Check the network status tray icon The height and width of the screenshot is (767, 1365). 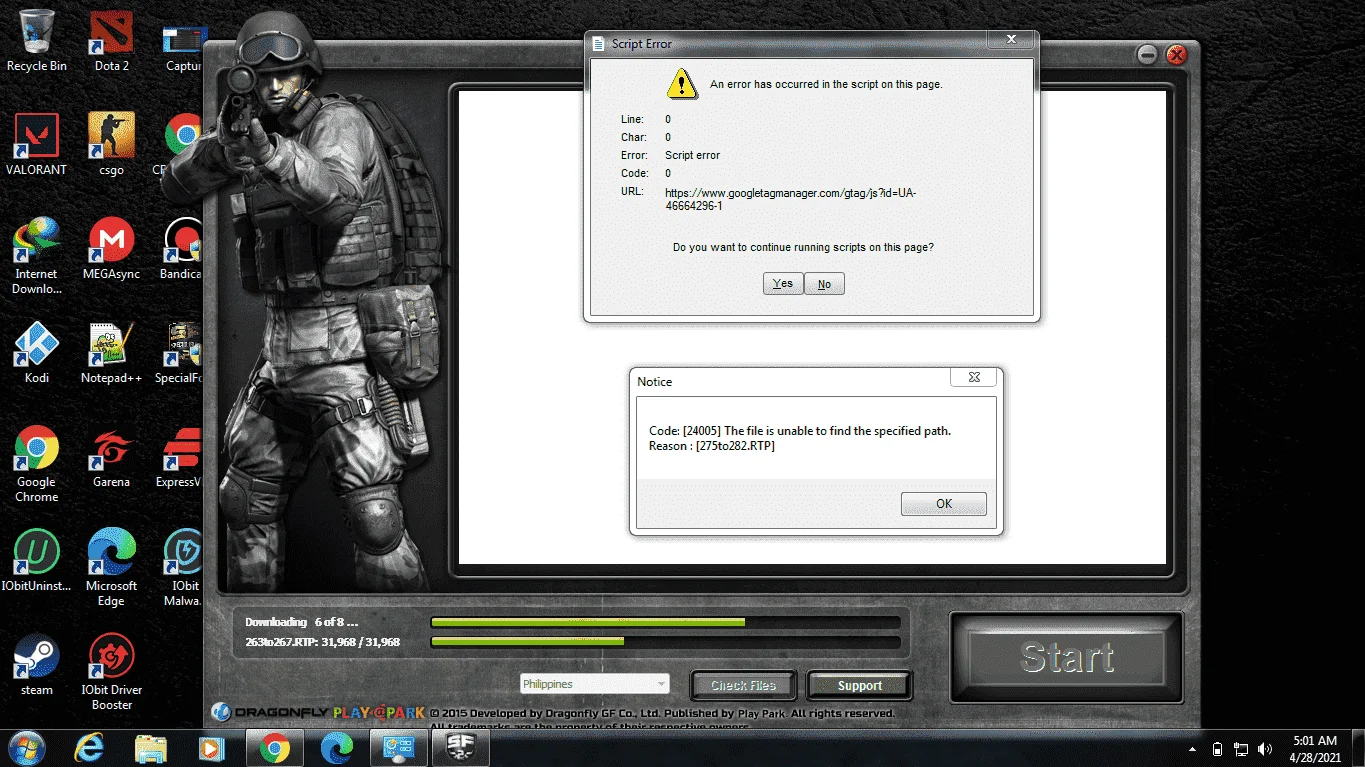(1241, 749)
